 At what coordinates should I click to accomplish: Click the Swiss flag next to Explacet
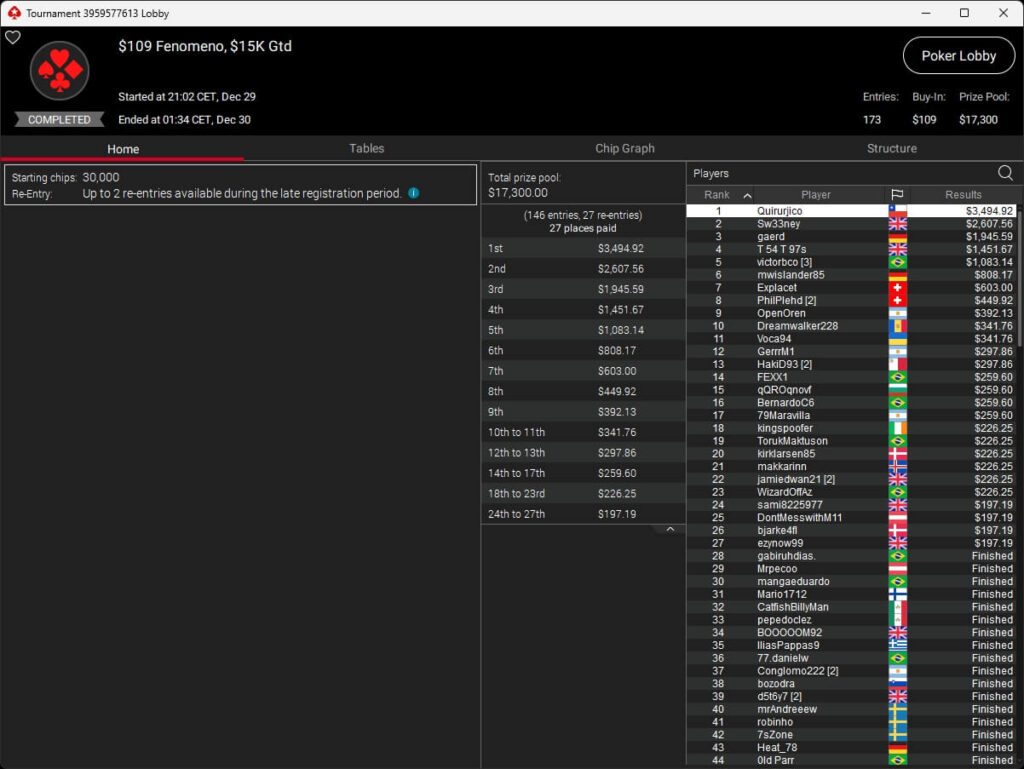click(x=896, y=288)
